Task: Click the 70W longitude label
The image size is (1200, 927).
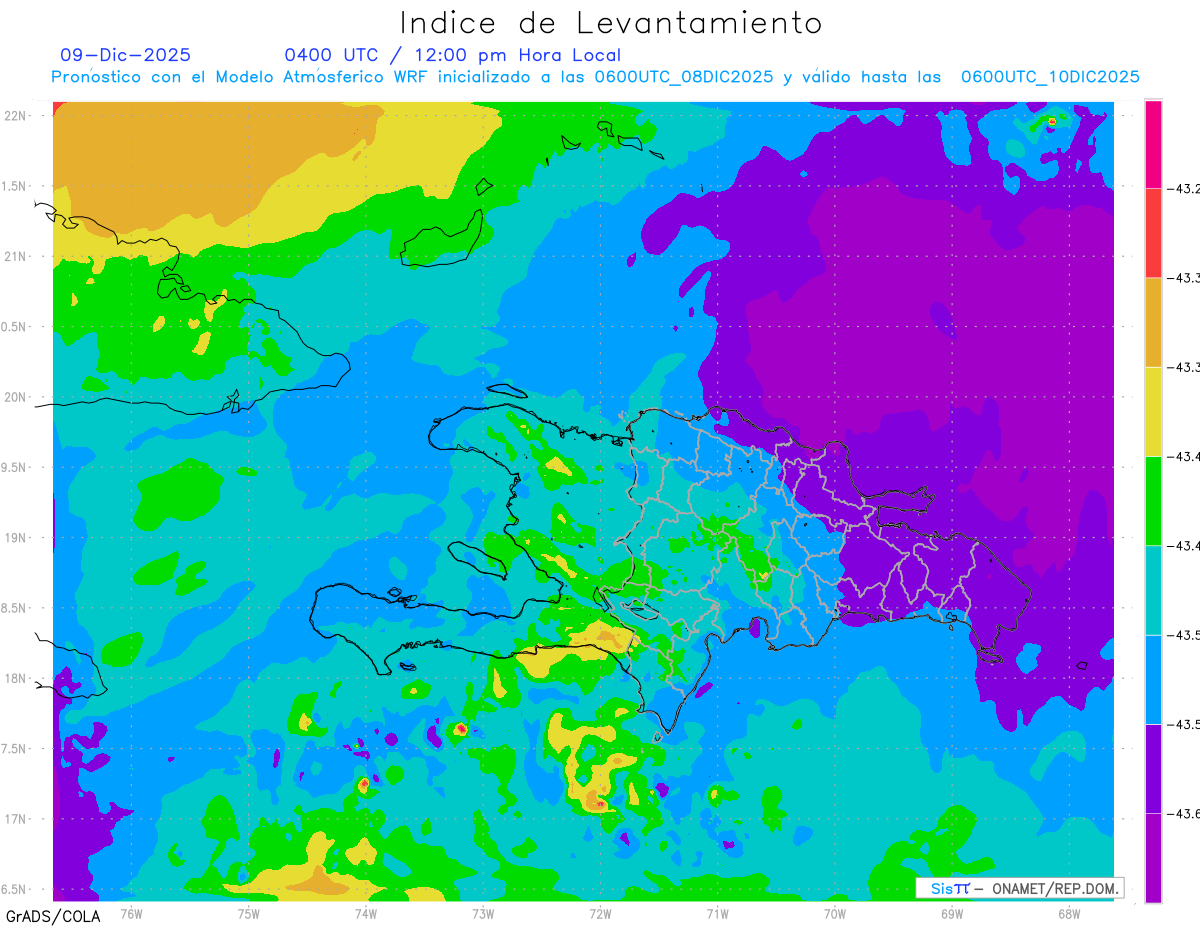Action: [835, 913]
